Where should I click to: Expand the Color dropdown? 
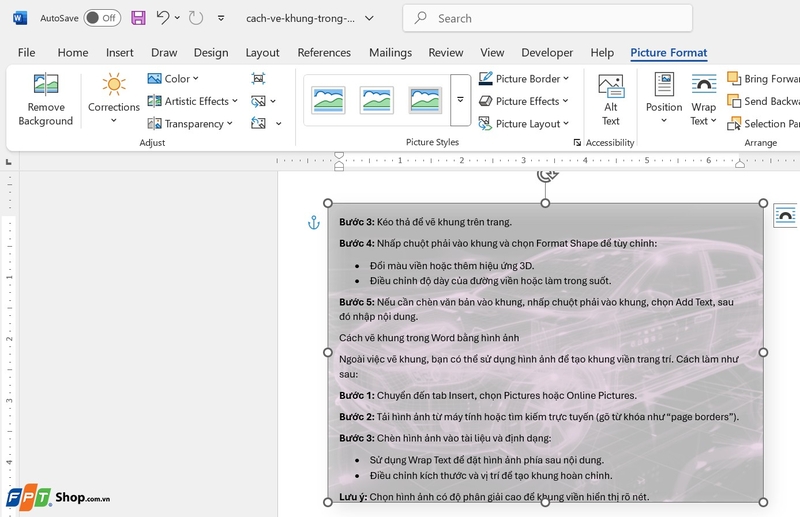tap(174, 78)
